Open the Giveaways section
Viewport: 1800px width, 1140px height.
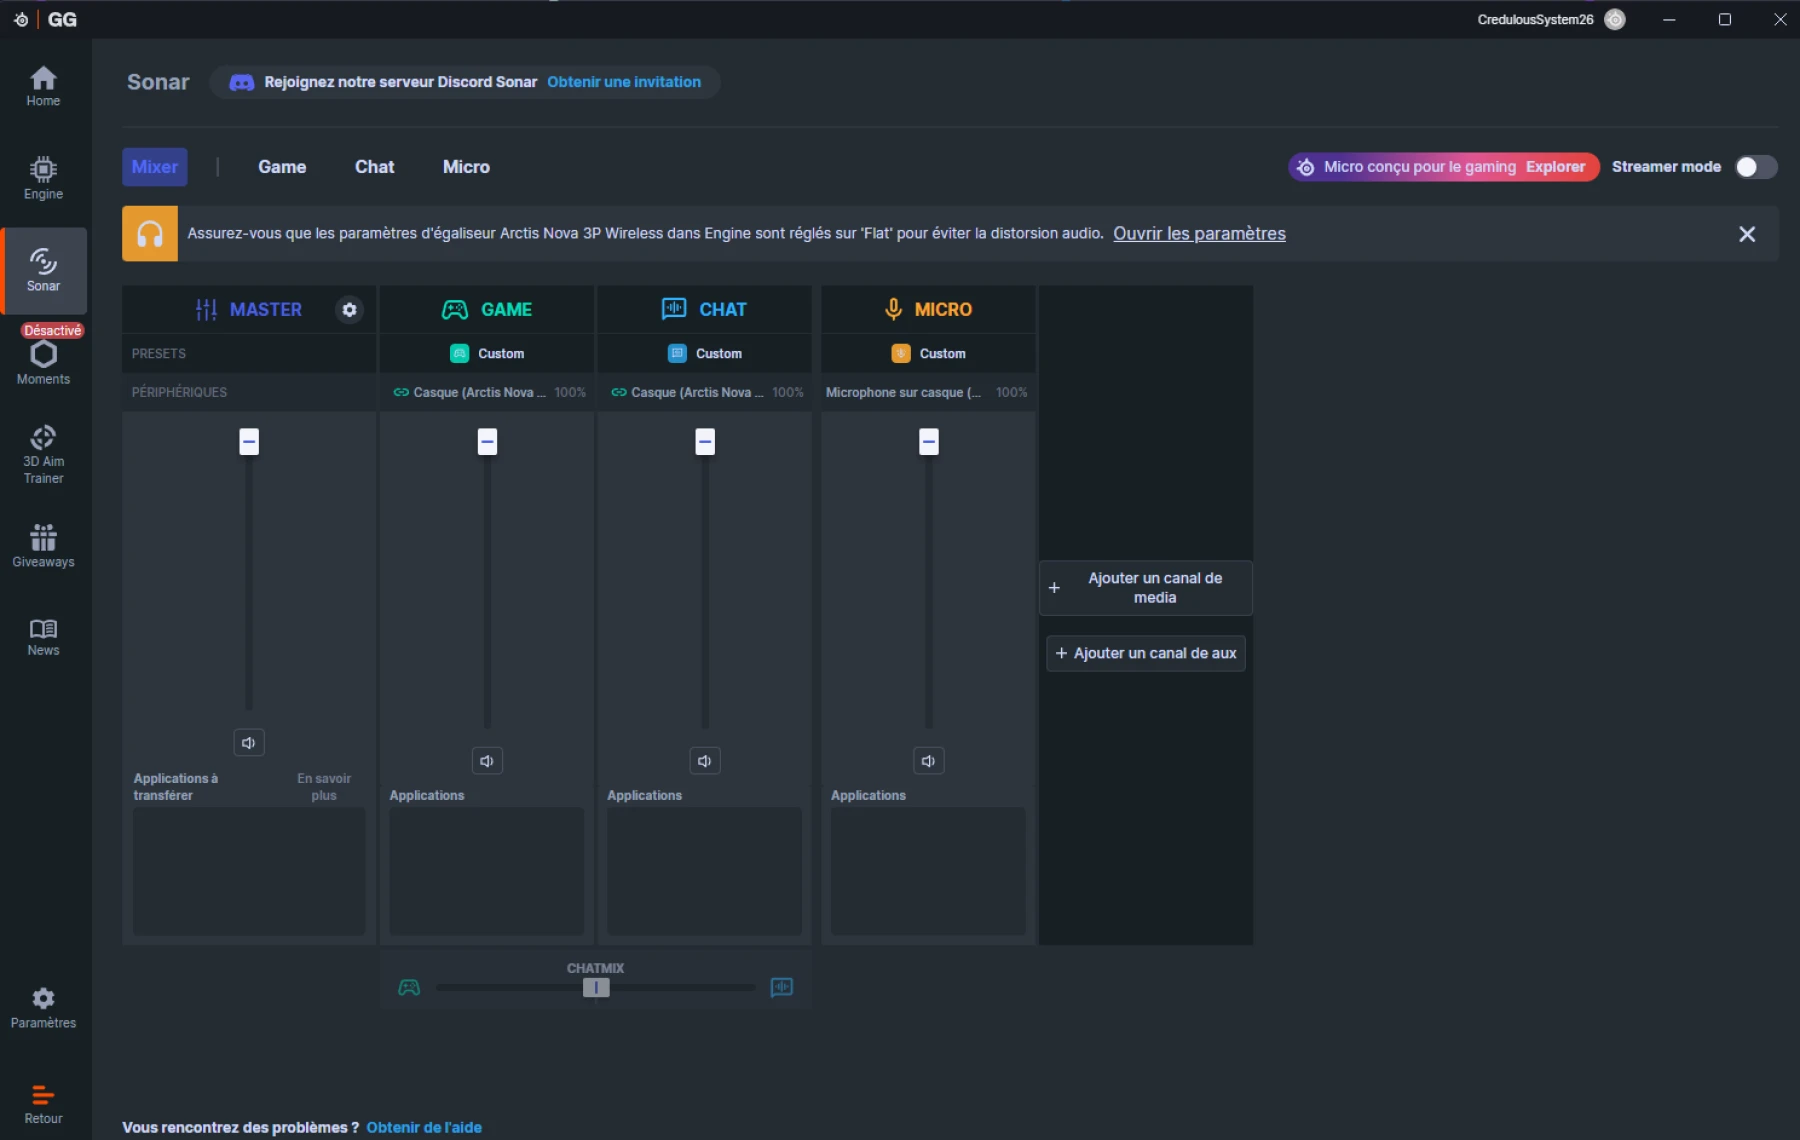tap(43, 545)
